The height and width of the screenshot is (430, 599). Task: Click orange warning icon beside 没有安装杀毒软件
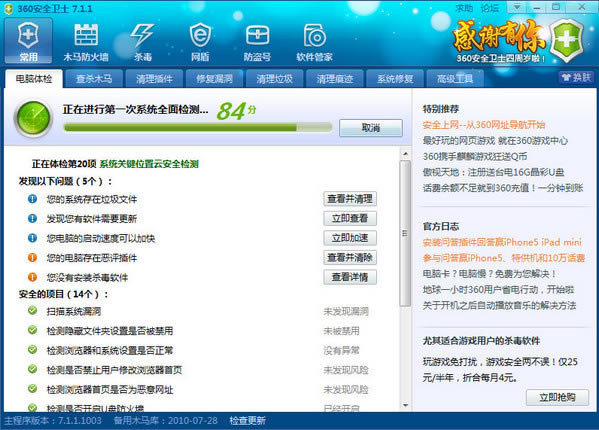click(x=32, y=277)
